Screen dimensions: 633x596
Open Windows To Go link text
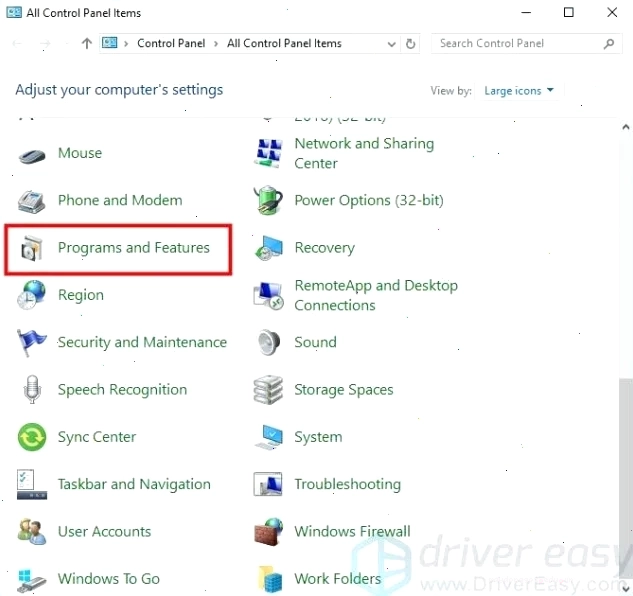109,579
